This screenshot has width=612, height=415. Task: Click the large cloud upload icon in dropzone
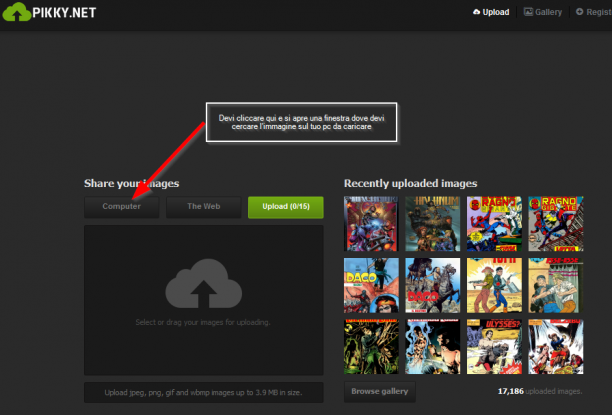click(204, 283)
